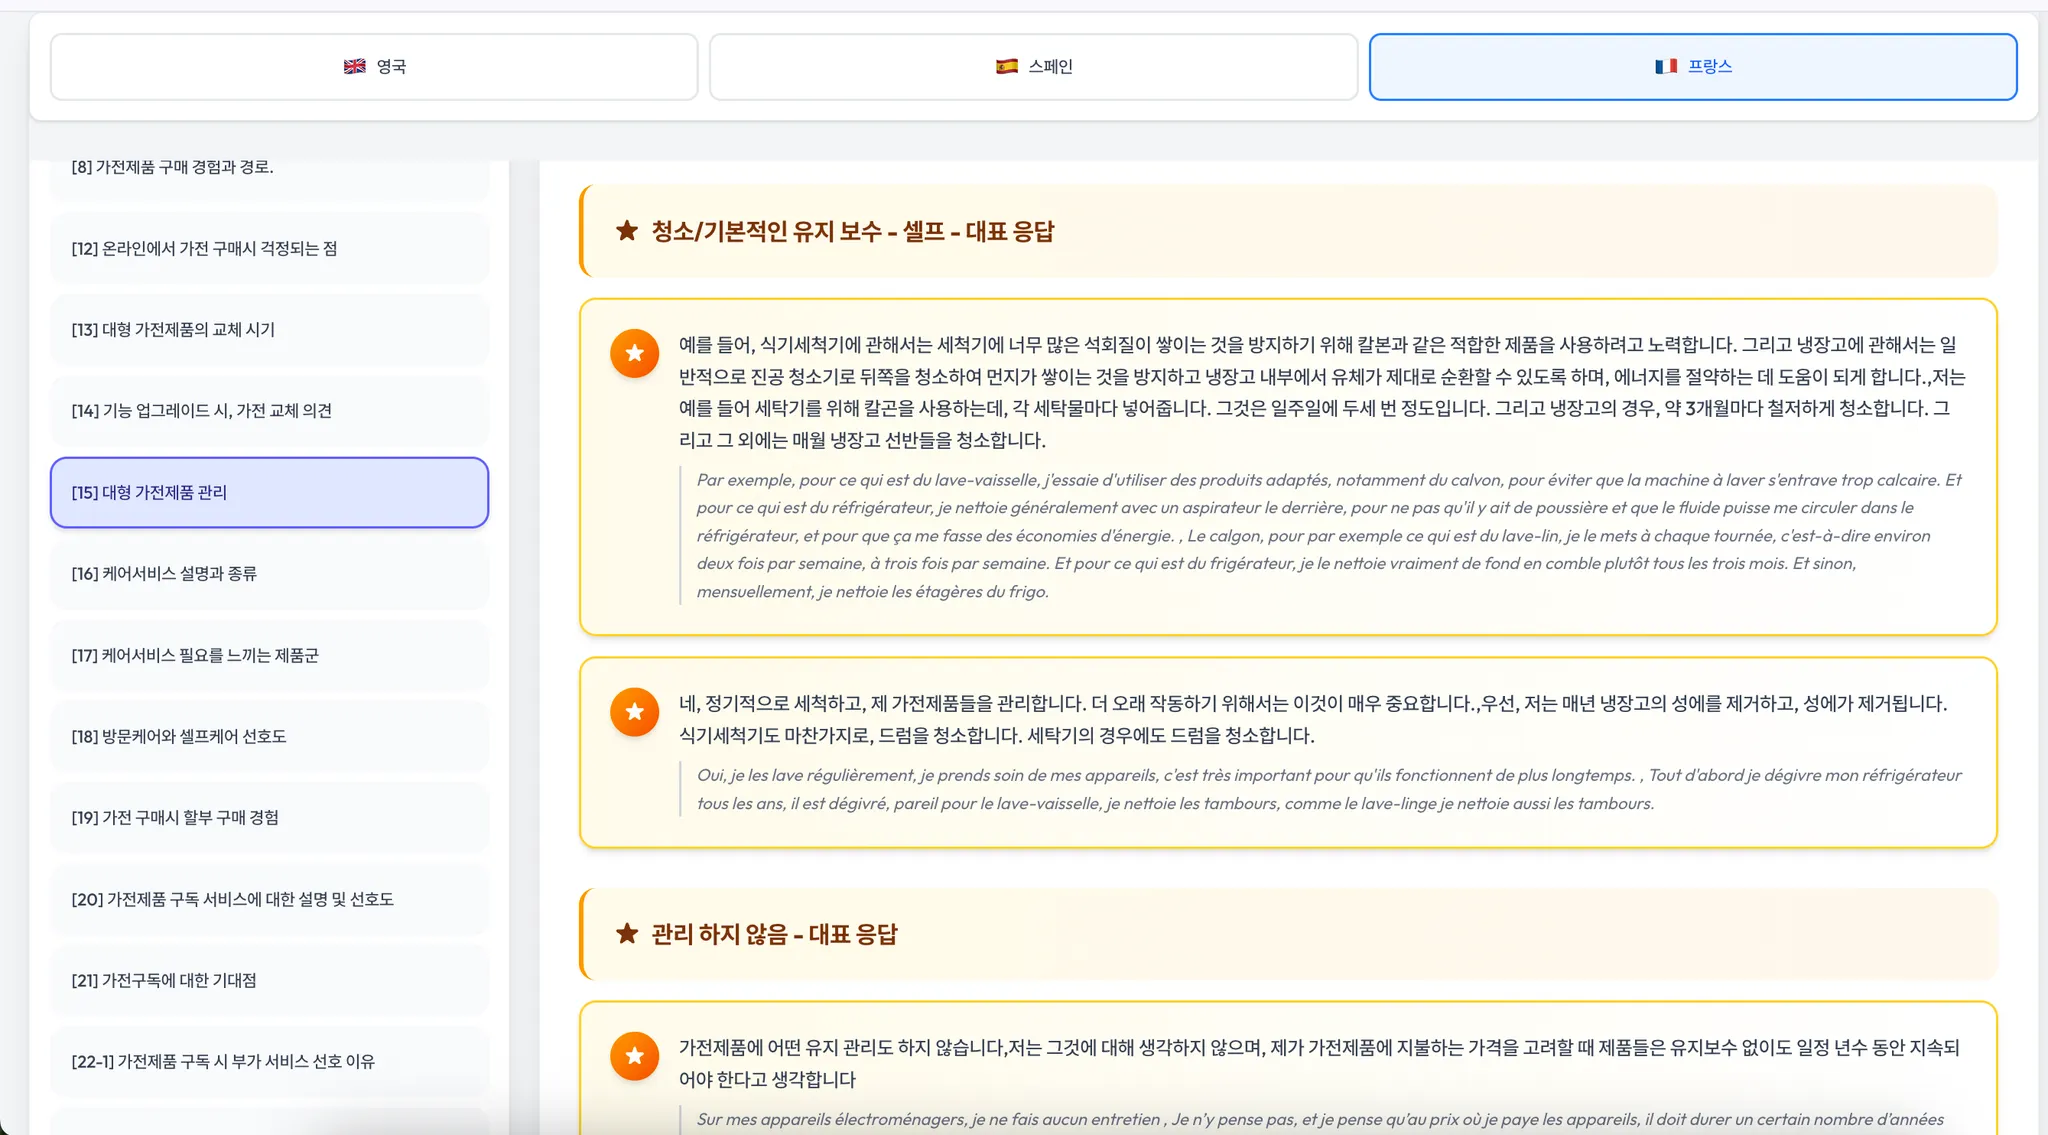Click the UK flag icon
2048x1135 pixels.
[x=355, y=66]
